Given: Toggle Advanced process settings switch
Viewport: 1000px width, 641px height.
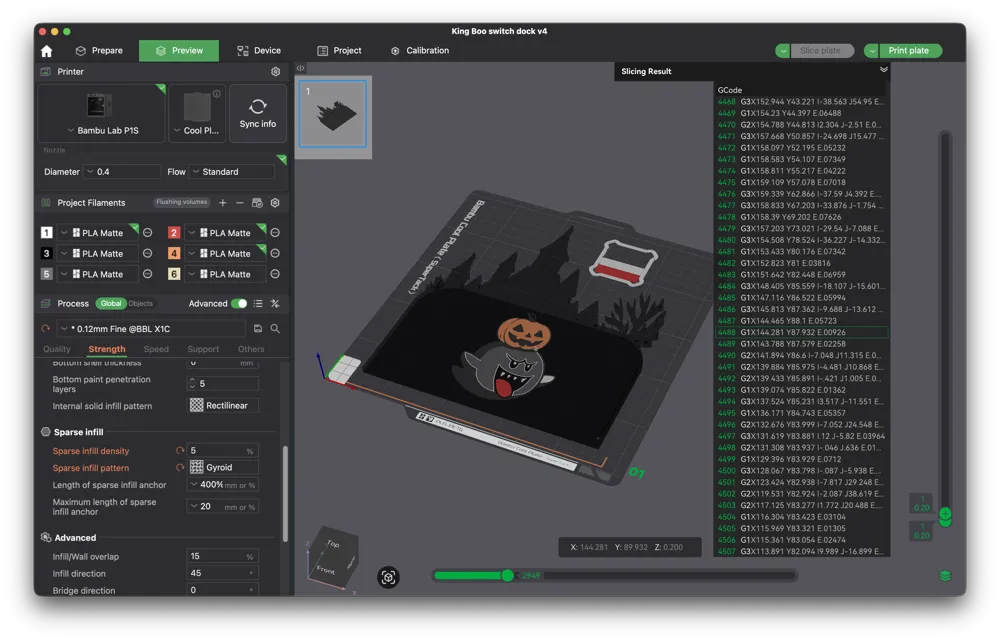Looking at the screenshot, I should tap(239, 304).
